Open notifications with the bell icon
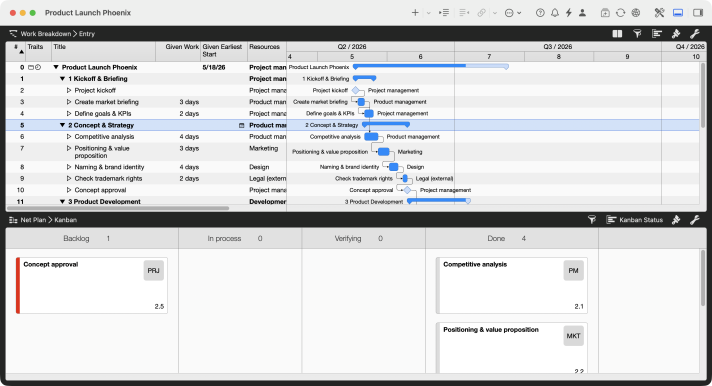The width and height of the screenshot is (712, 386). tap(555, 13)
